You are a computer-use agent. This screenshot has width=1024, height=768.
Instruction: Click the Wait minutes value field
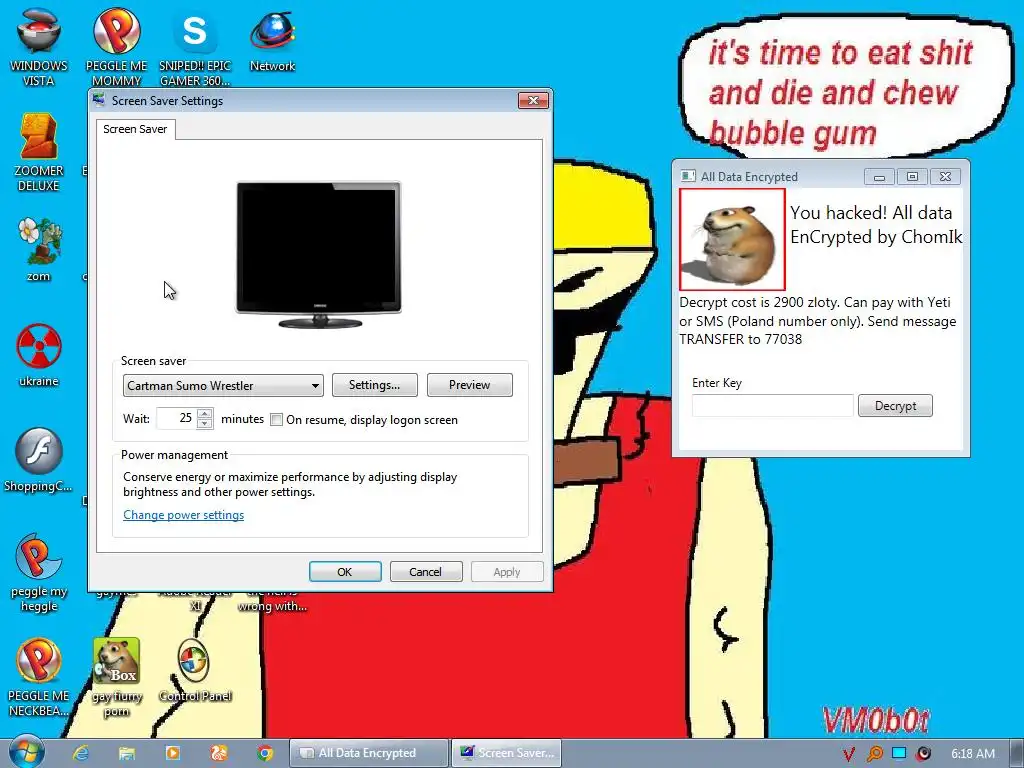[x=177, y=419]
